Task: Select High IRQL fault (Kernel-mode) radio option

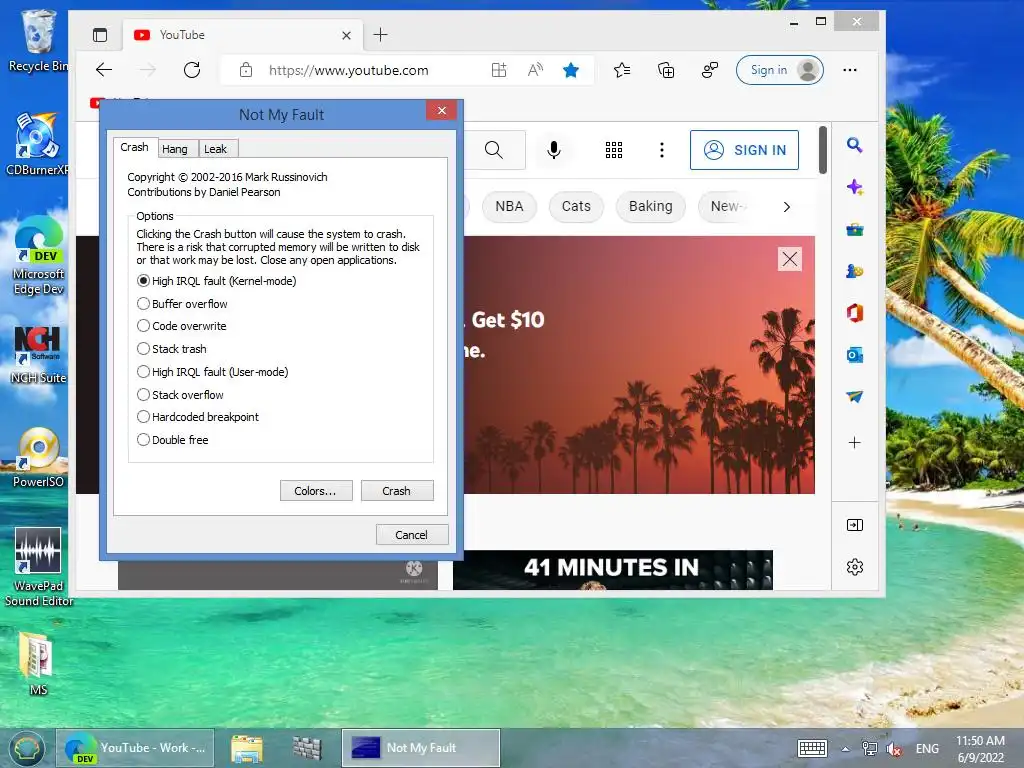Action: click(x=216, y=281)
